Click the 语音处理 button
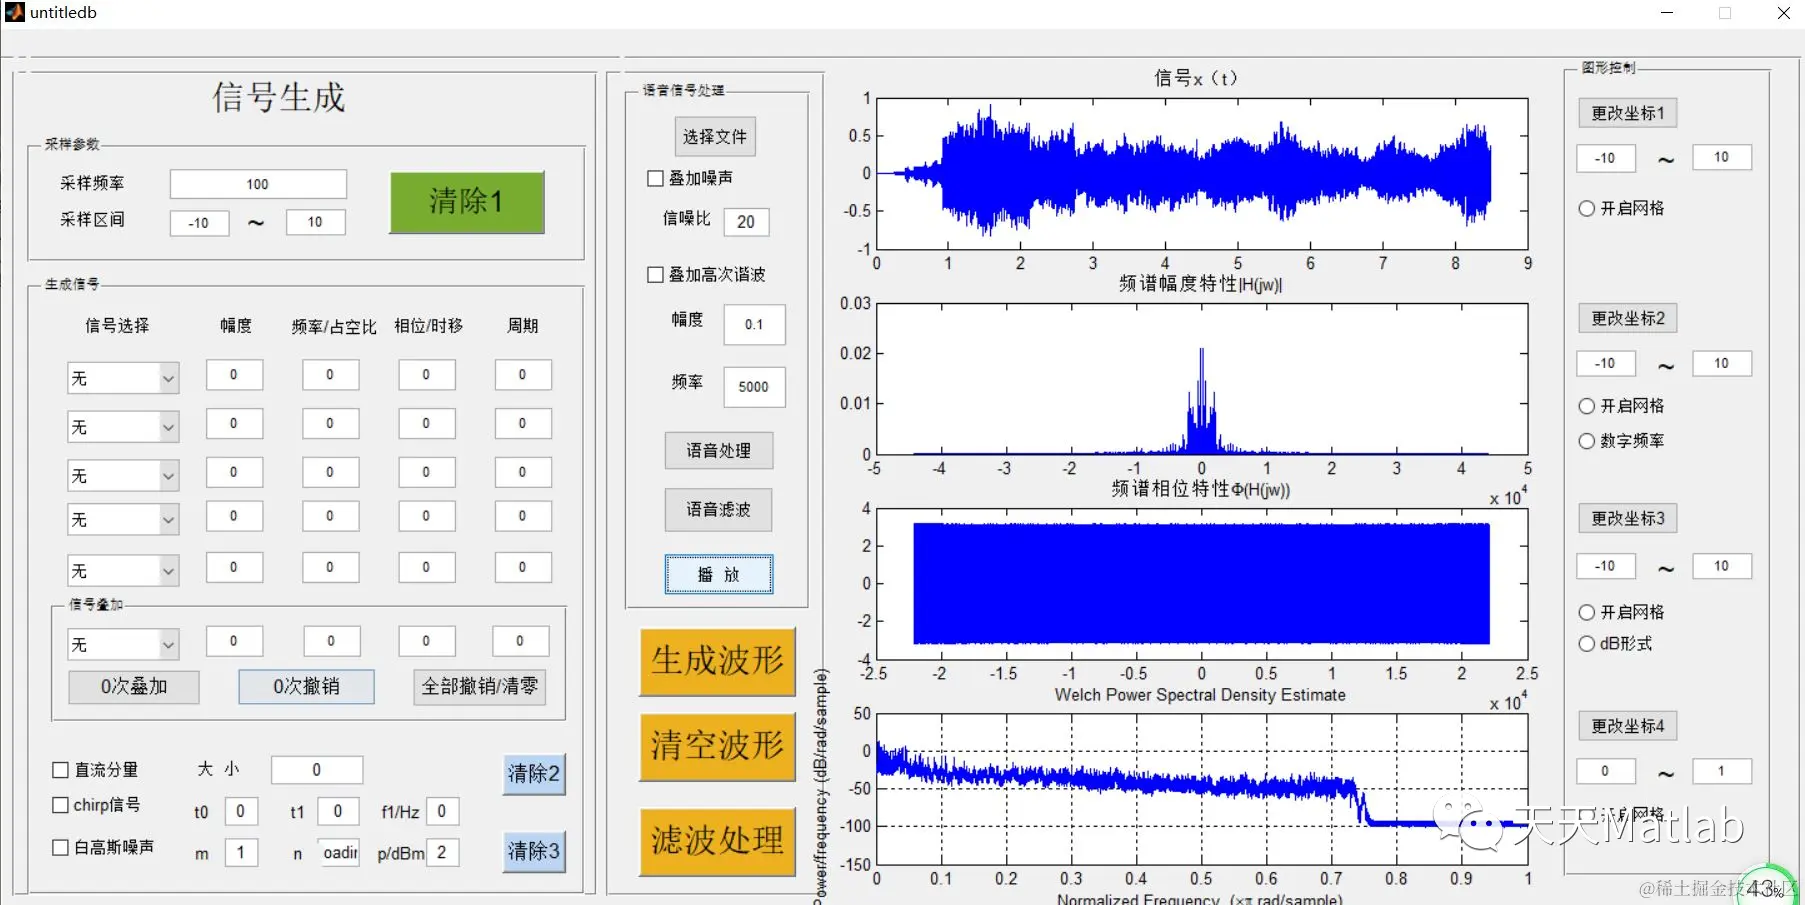The image size is (1805, 905). (719, 451)
